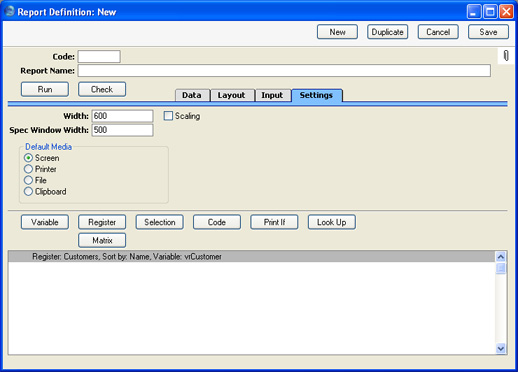Image resolution: width=518 pixels, height=372 pixels.
Task: Add a Selection line
Action: [160, 222]
